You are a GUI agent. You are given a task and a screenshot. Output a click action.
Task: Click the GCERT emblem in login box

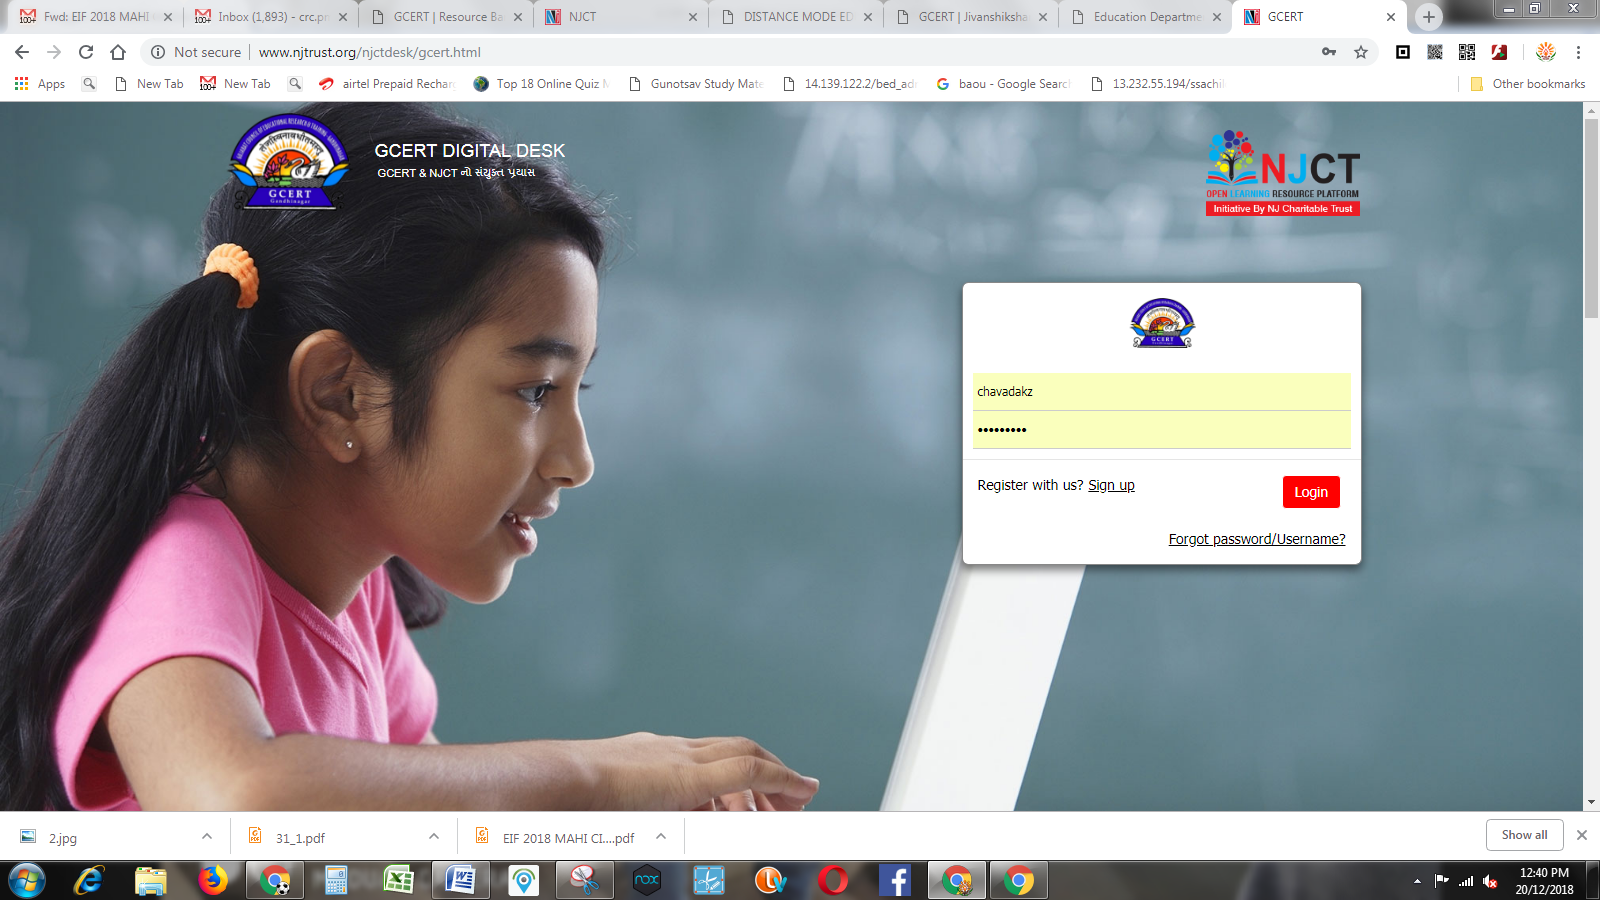coord(1162,323)
